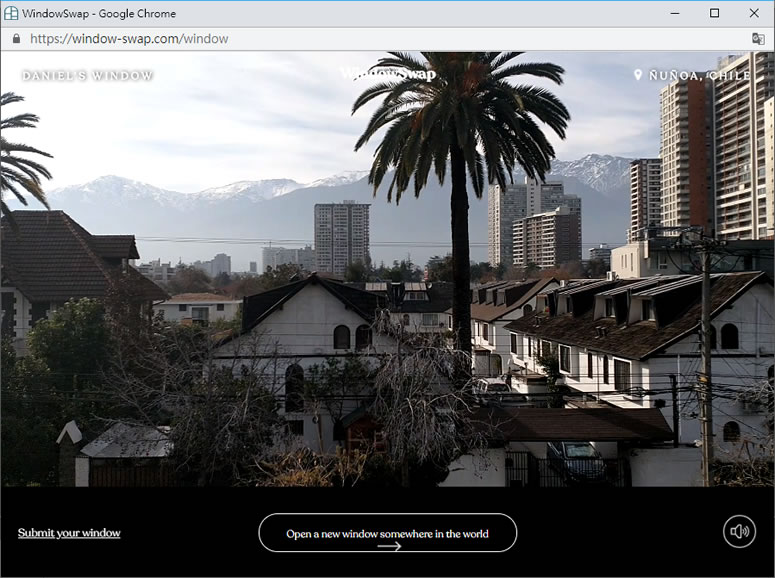The width and height of the screenshot is (775, 578).
Task: Open the translate page icon in address bar
Action: tap(758, 39)
